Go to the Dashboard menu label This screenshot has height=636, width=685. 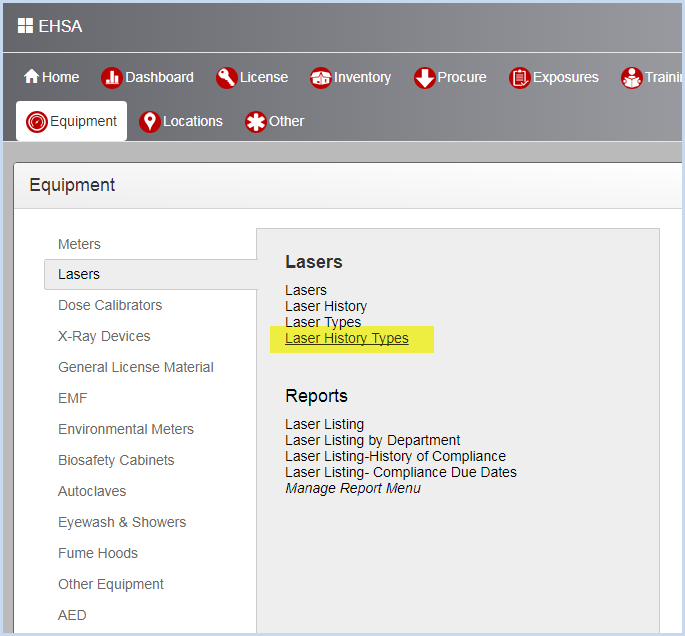(x=159, y=77)
